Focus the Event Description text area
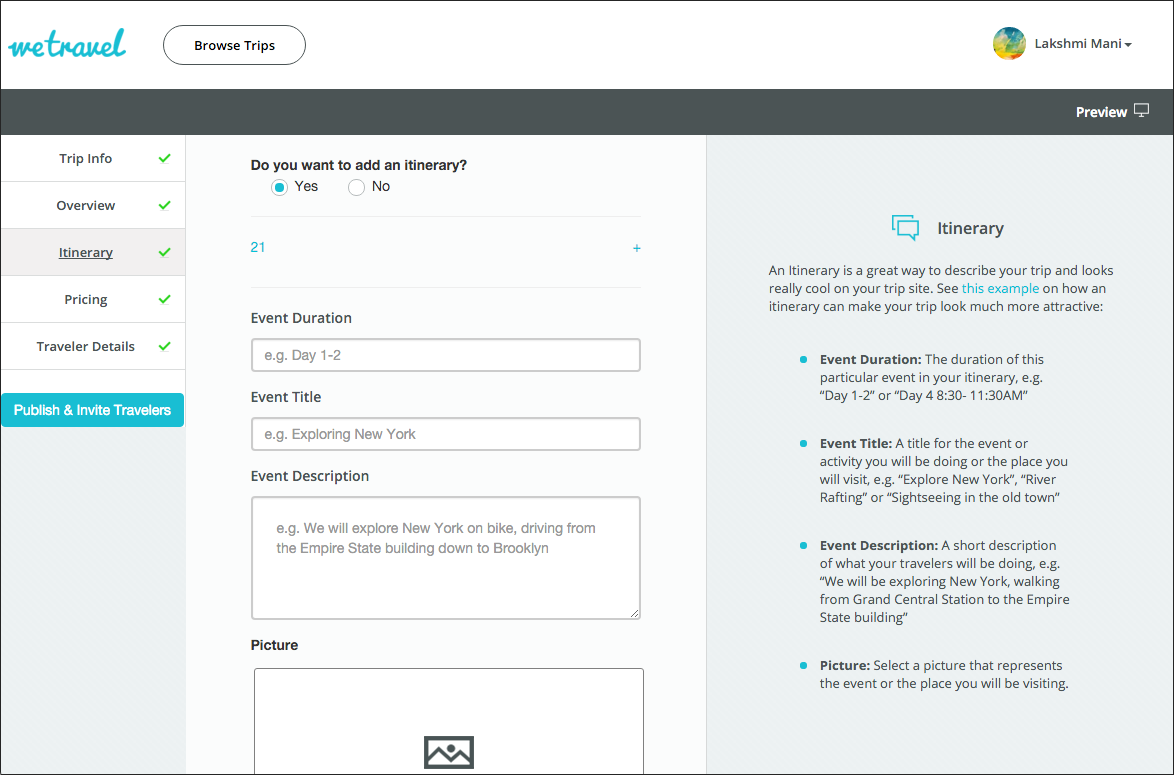 point(445,557)
